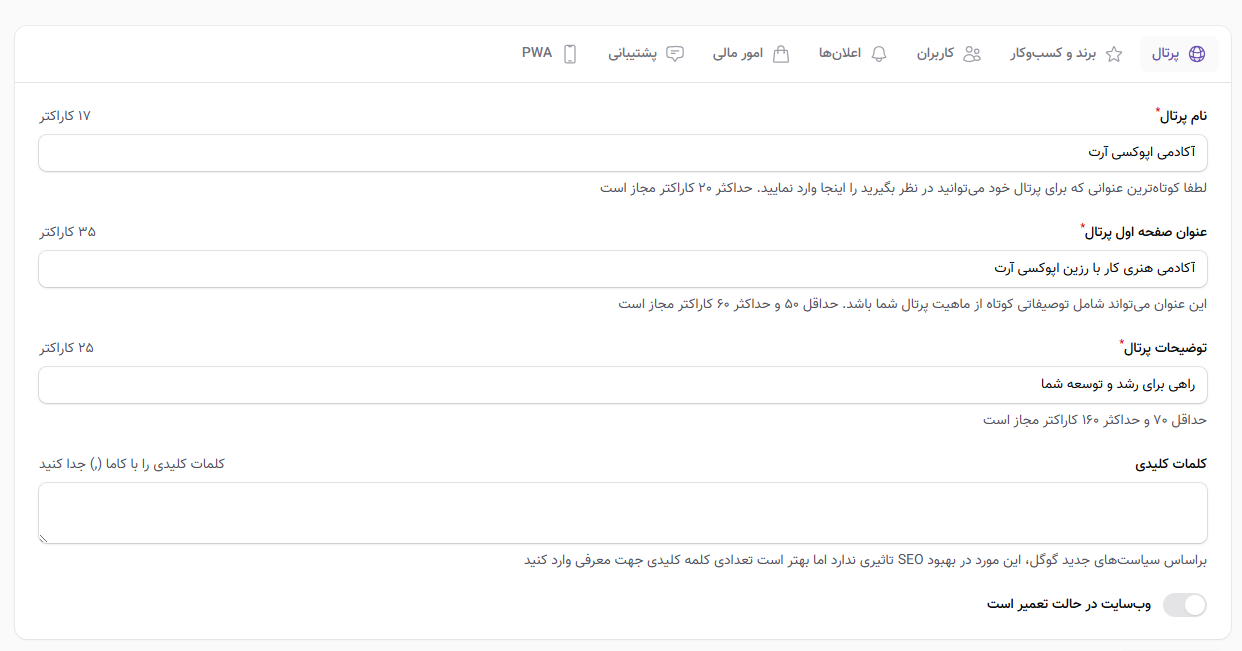This screenshot has height=651, width=1242.
Task: Click the hint کلمات کلیدی را با کاما جدا کنید
Action: 132,464
